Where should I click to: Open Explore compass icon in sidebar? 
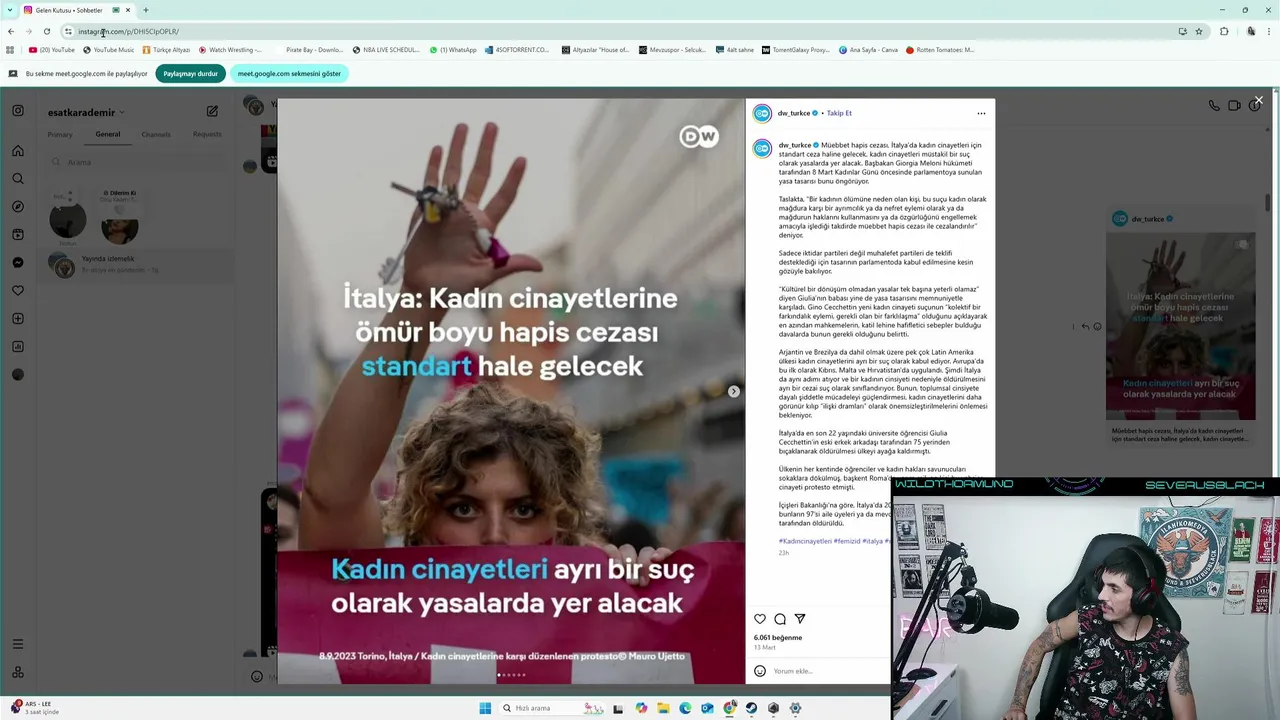(18, 207)
